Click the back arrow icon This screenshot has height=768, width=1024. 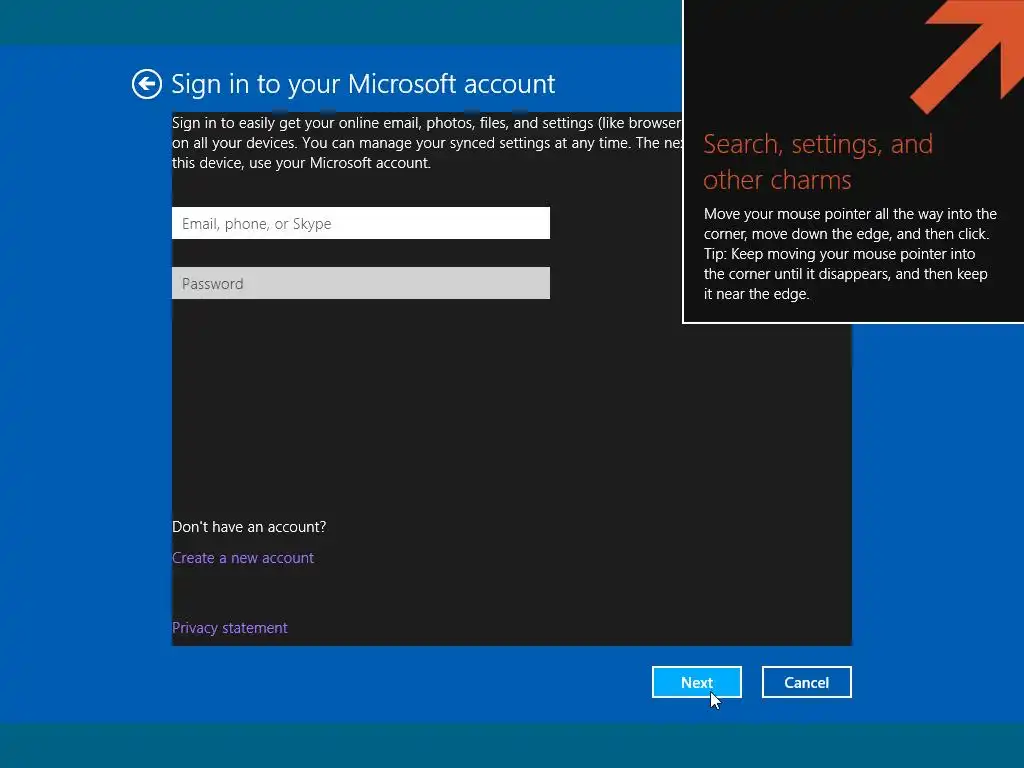[146, 84]
